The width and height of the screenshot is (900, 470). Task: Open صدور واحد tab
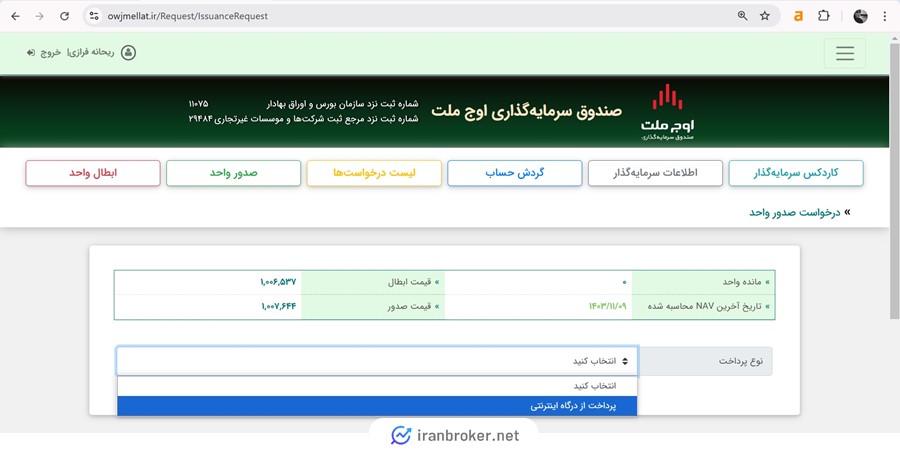(233, 173)
